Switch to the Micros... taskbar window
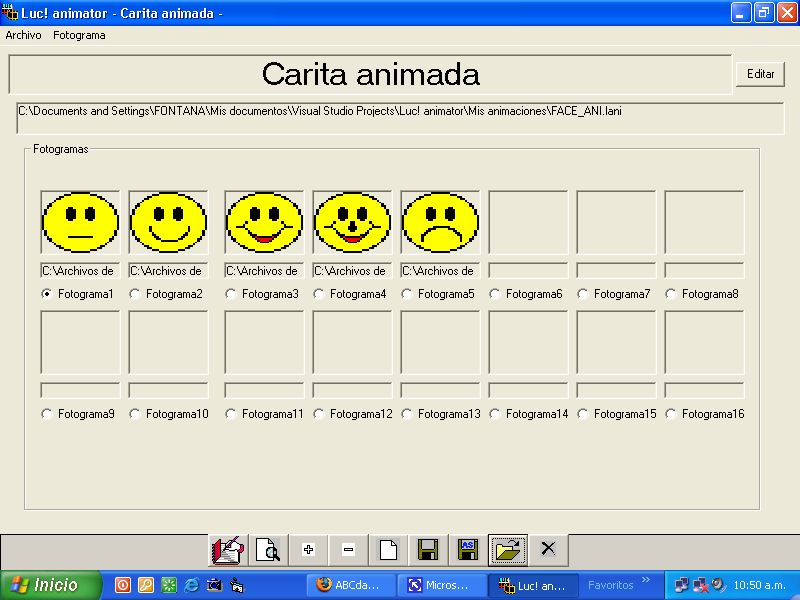The image size is (800, 600). click(x=441, y=585)
